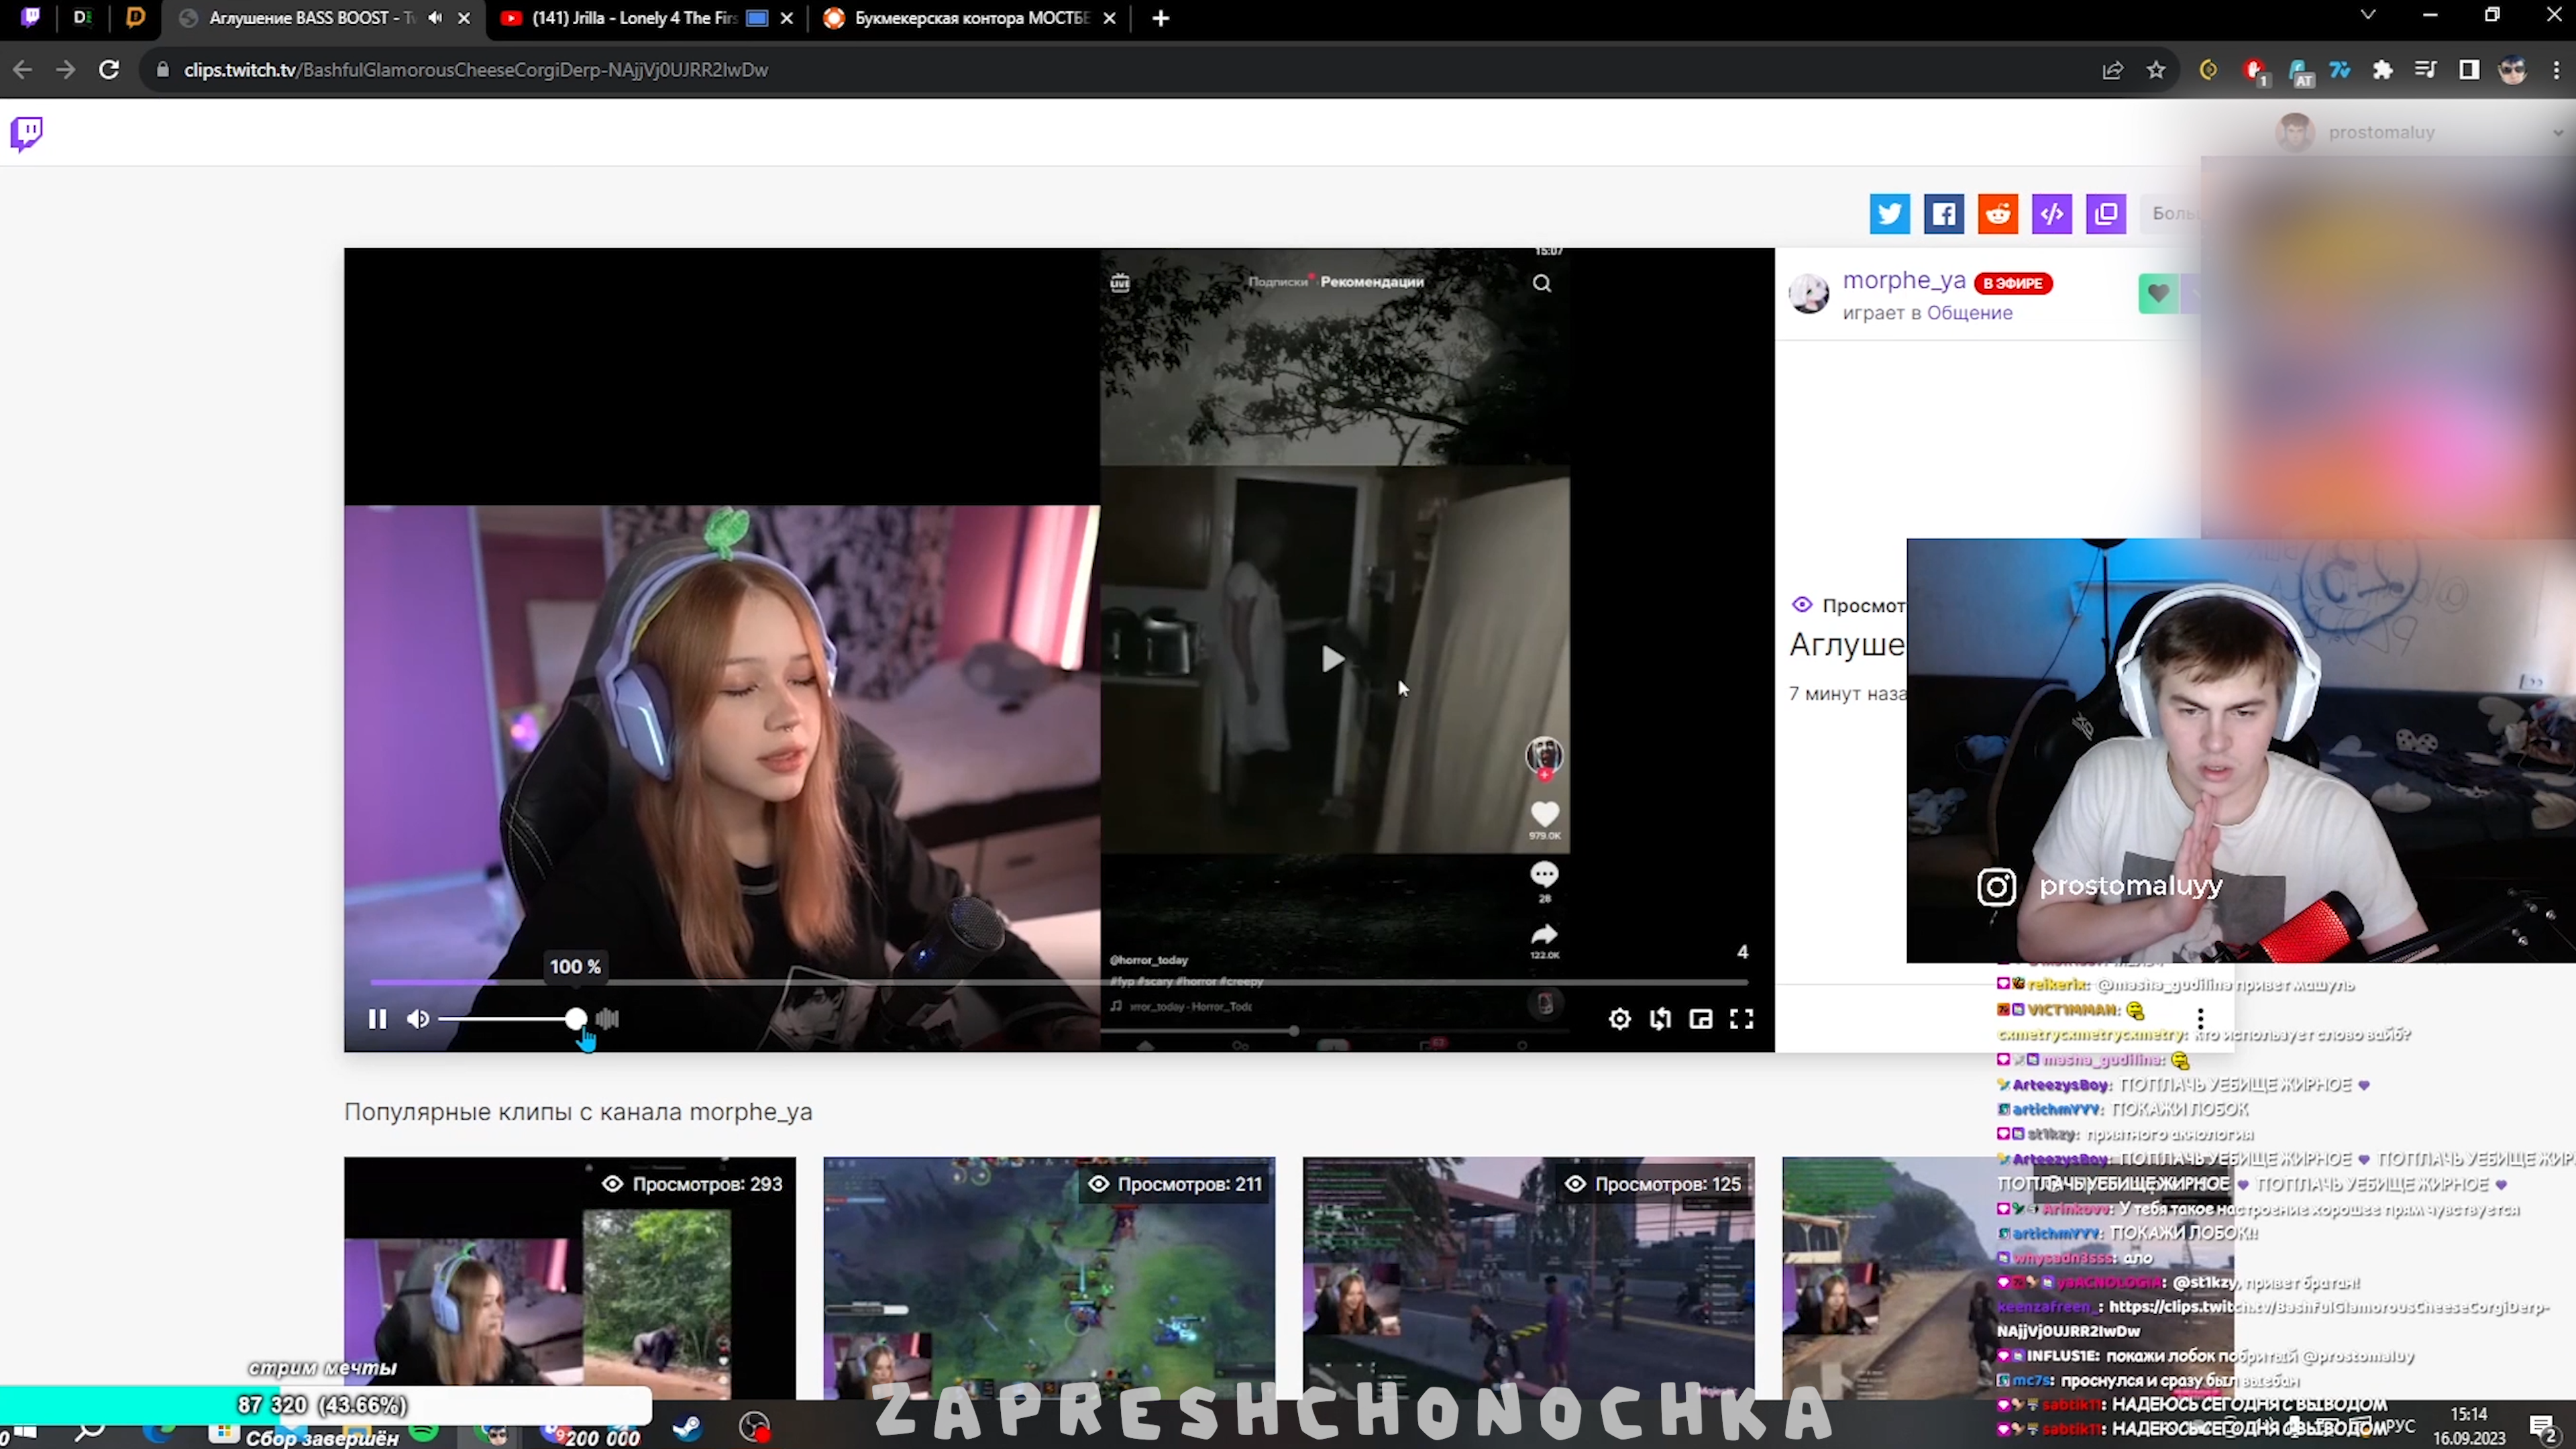Toggle the browser side panel
The image size is (2576, 1449).
(2469, 70)
